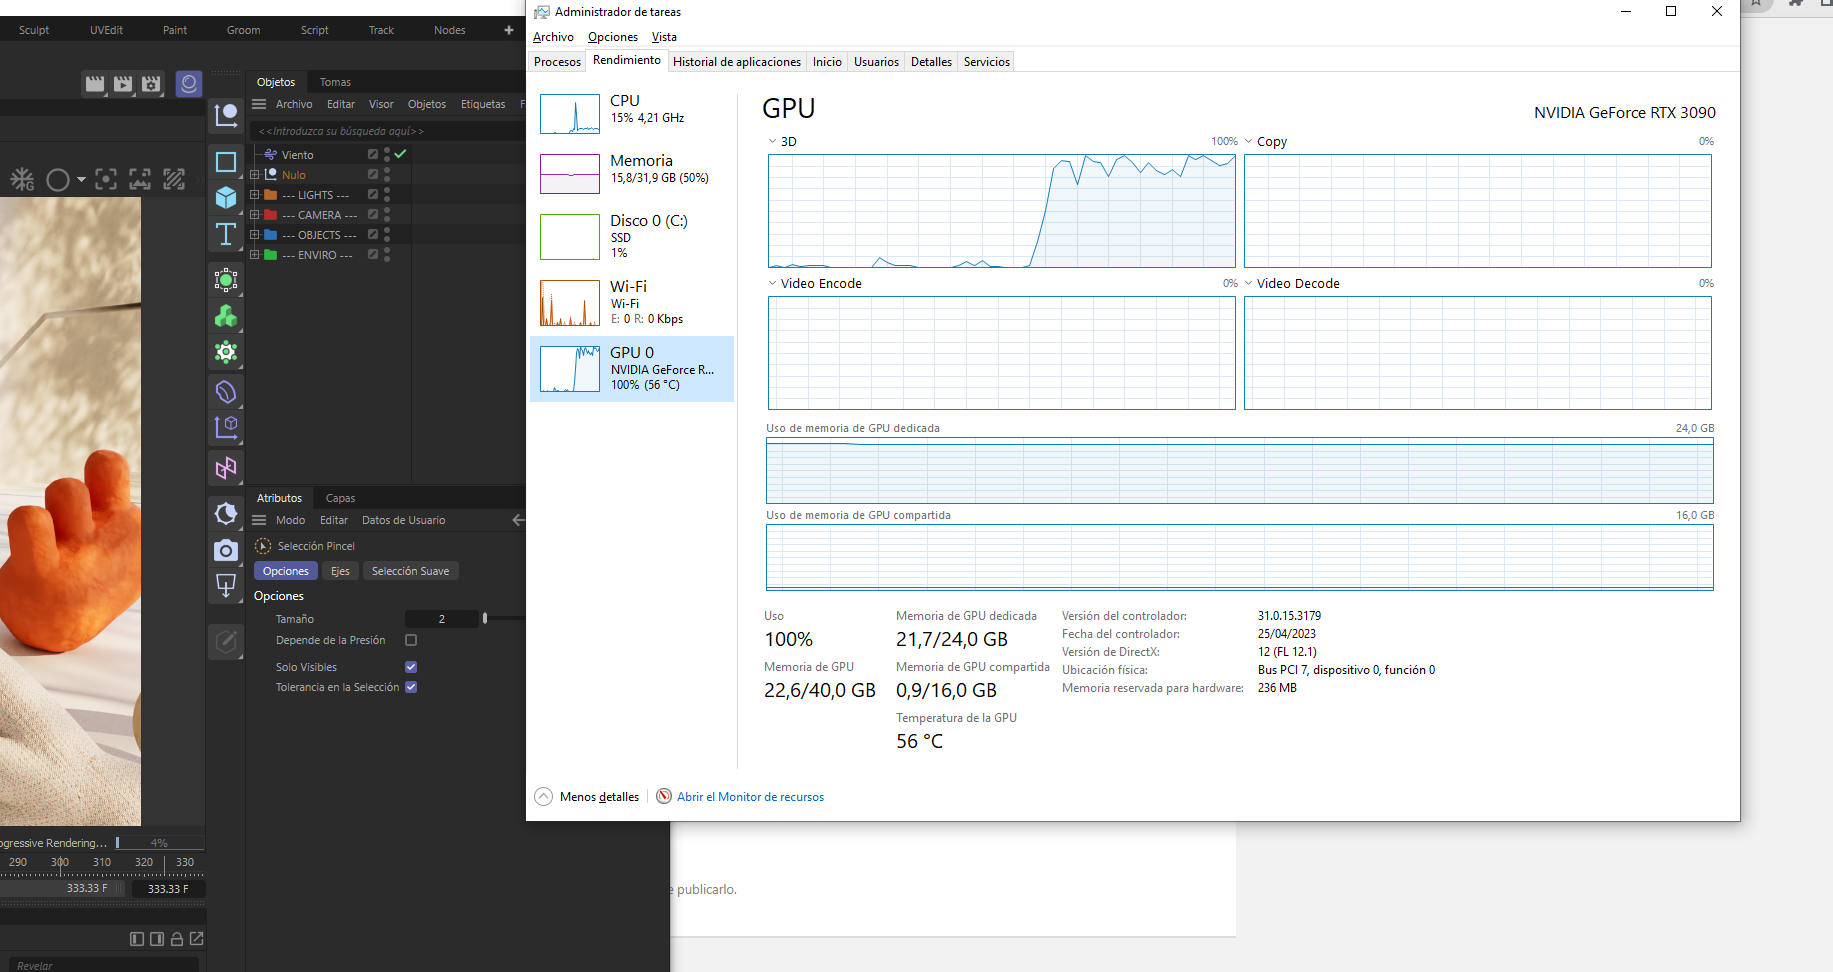The image size is (1833, 972).
Task: Click the pink symmetry planes icon
Action: click(x=226, y=467)
